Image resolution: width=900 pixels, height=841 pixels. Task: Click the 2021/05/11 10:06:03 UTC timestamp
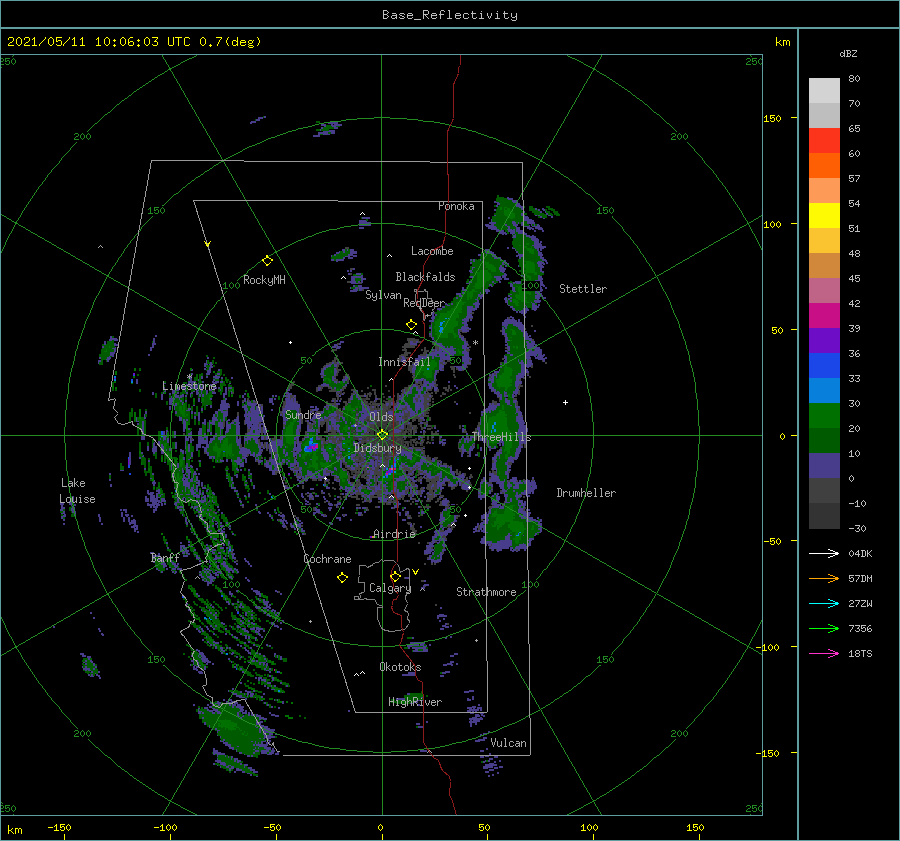134,42
